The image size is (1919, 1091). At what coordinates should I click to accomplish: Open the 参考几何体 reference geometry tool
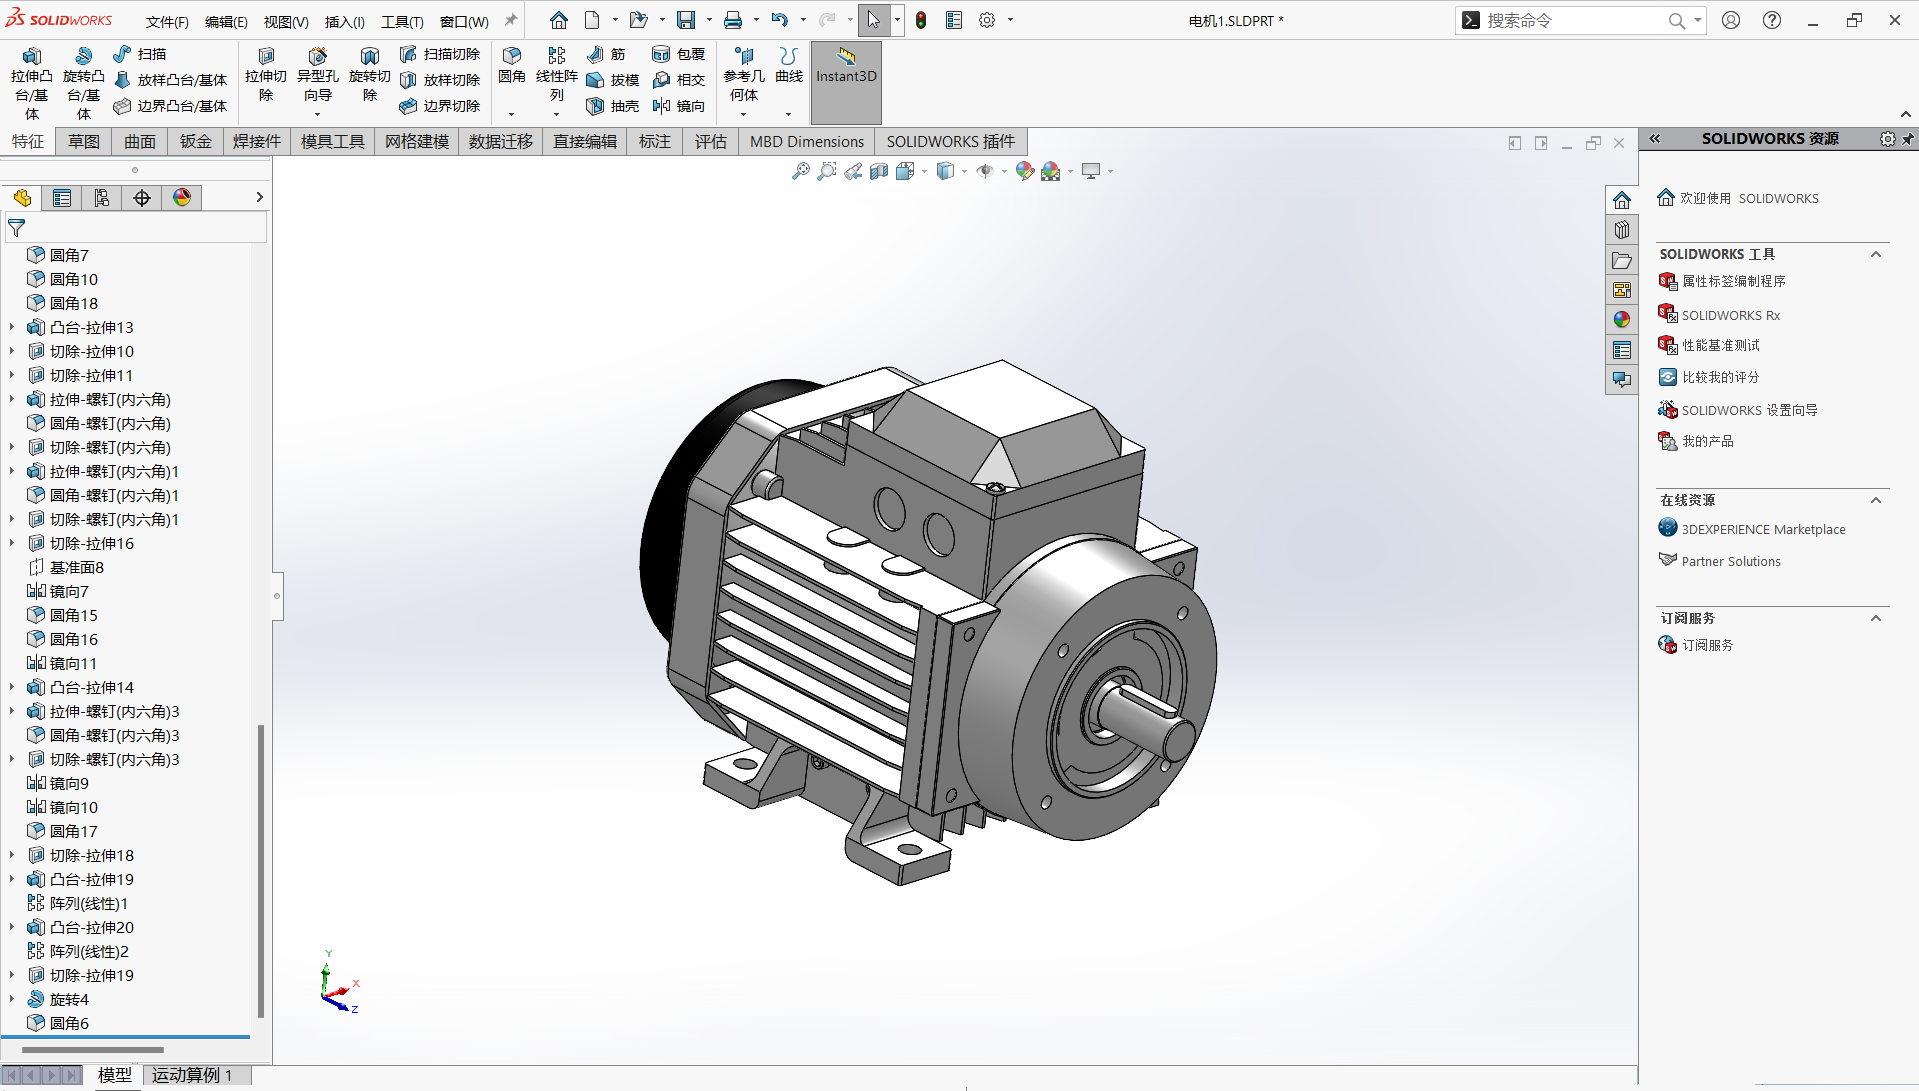pos(744,75)
